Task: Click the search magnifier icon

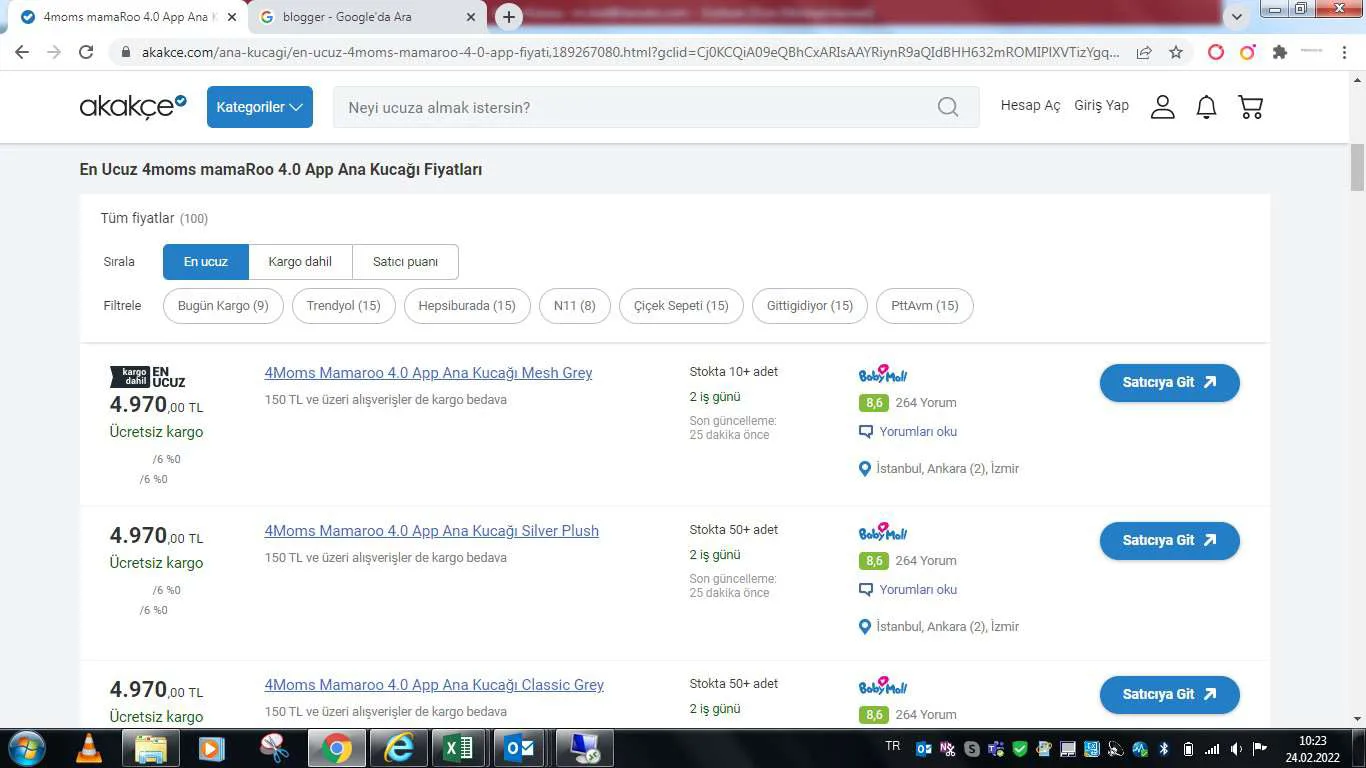Action: tap(948, 107)
